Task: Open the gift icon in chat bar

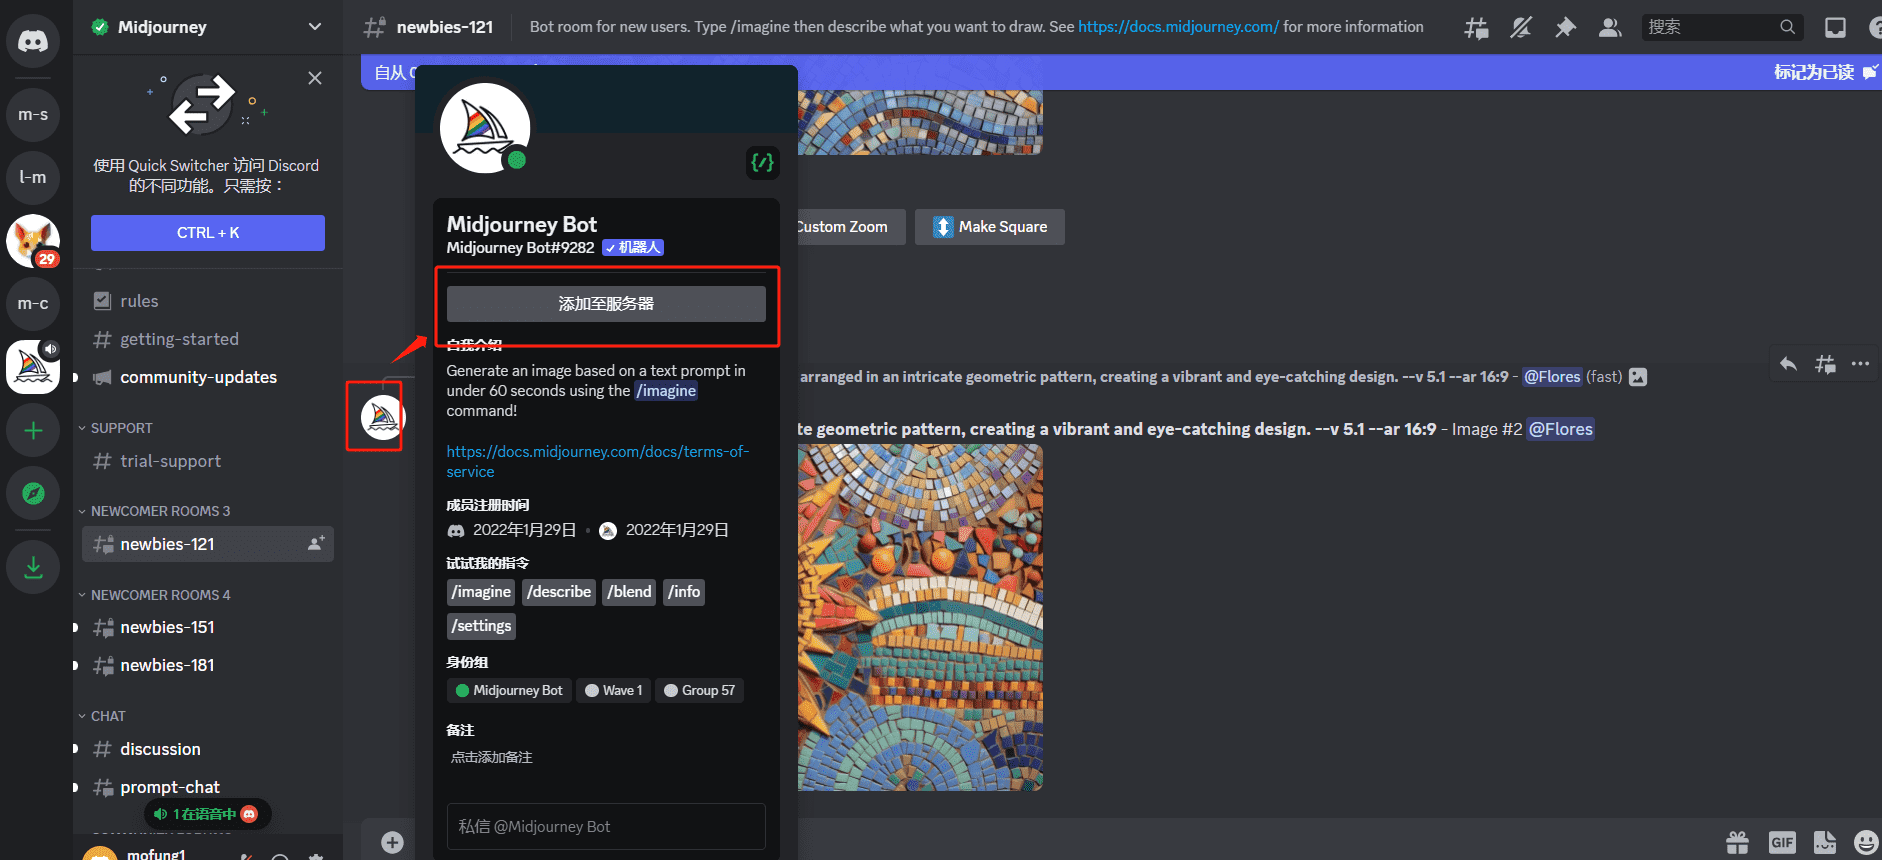Action: [x=1738, y=843]
